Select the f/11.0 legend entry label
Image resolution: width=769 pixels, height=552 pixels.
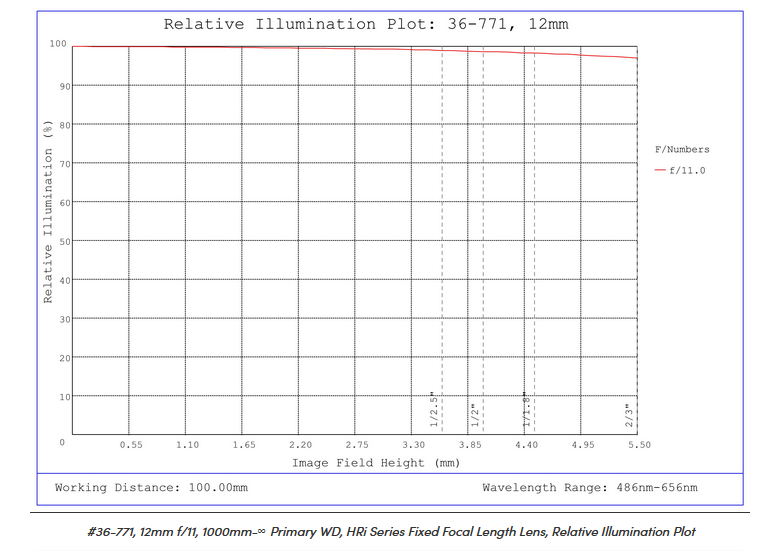tap(687, 171)
